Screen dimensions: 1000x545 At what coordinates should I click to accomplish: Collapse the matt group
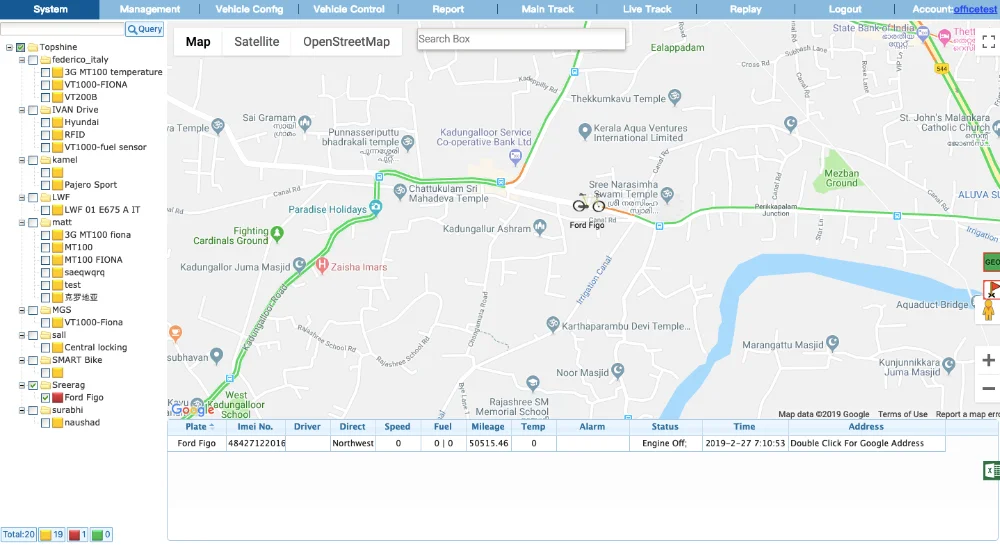click(22, 222)
